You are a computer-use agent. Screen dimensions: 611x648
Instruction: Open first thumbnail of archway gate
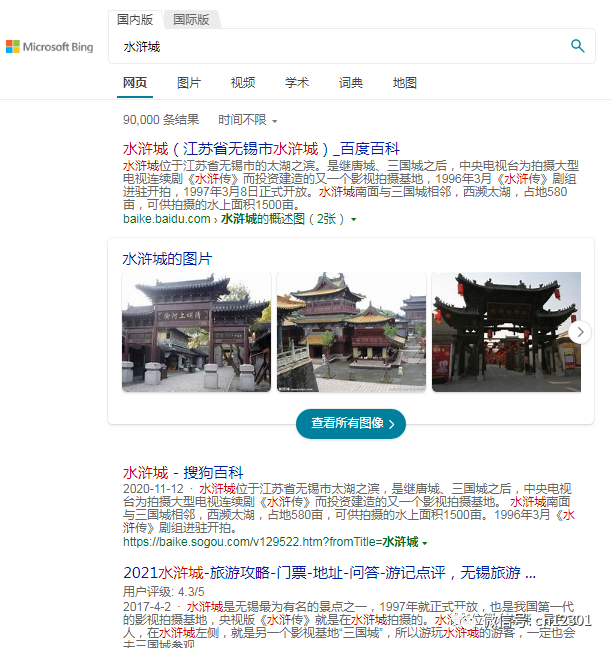click(196, 332)
